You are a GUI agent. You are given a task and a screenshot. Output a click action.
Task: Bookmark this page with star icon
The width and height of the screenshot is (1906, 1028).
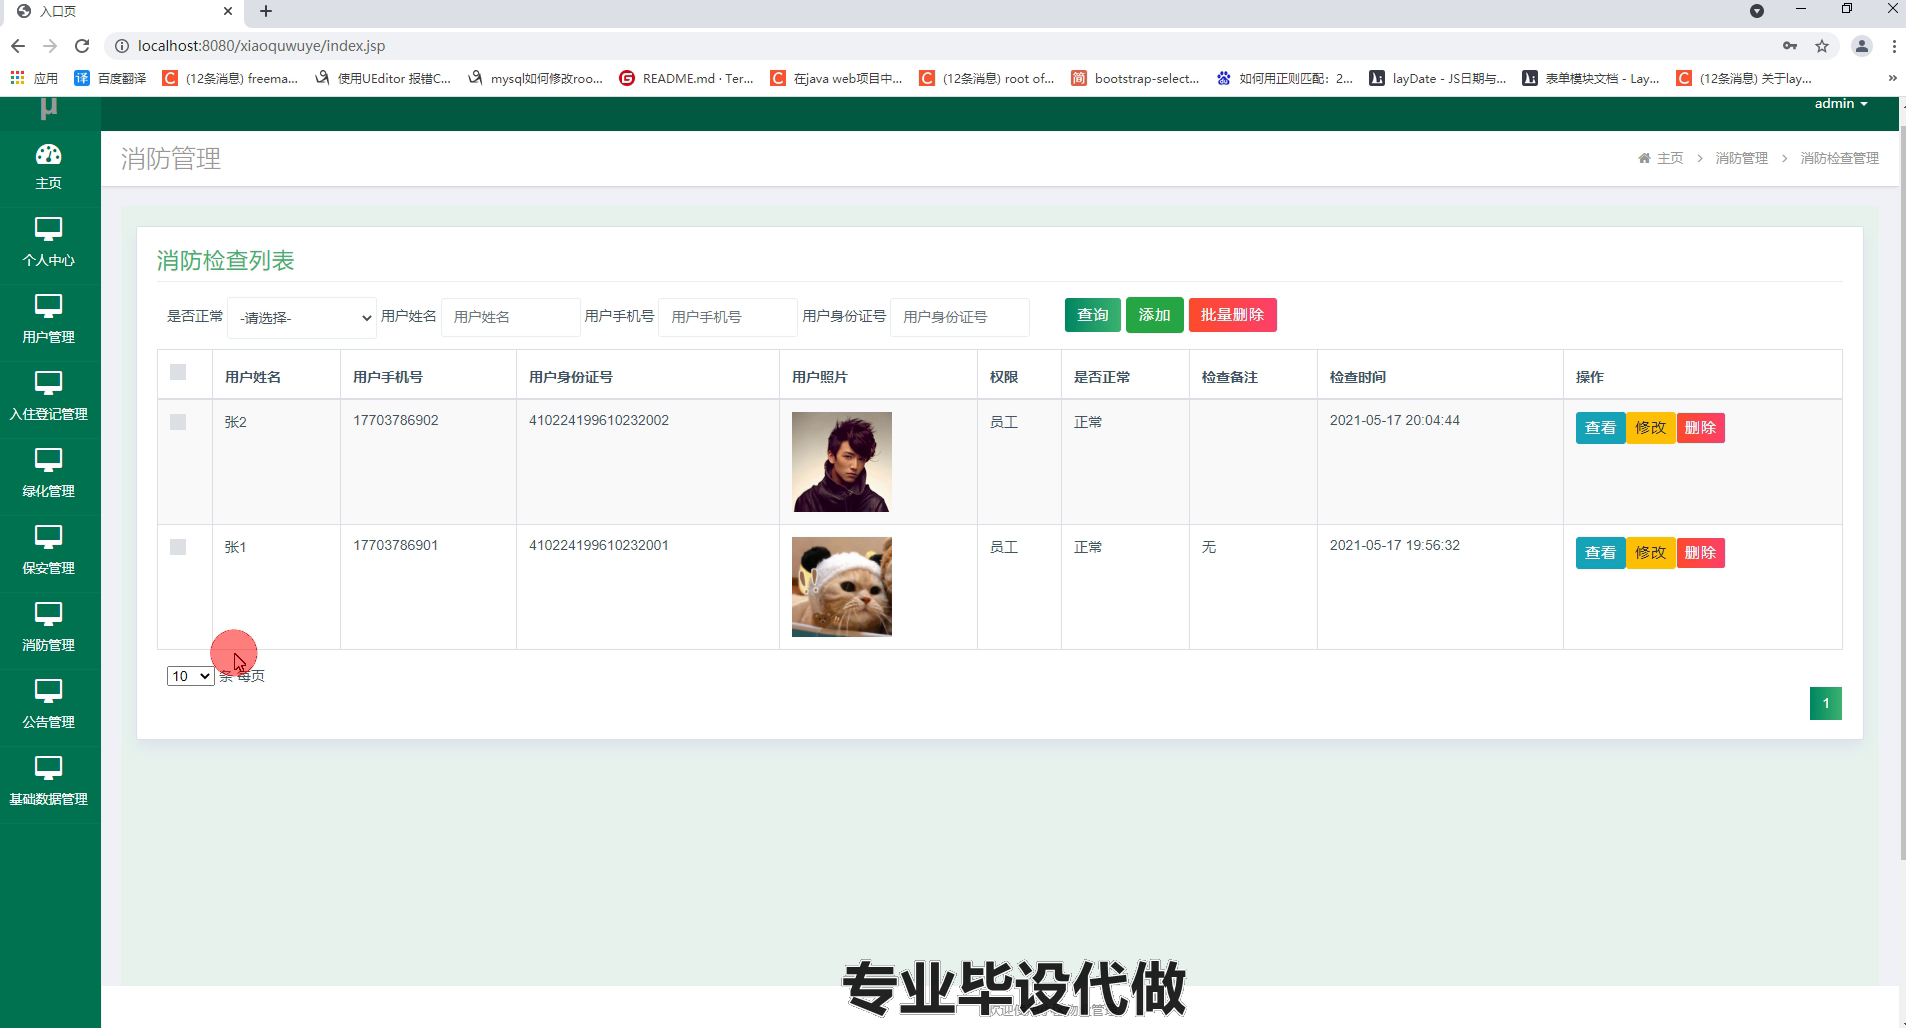point(1822,46)
